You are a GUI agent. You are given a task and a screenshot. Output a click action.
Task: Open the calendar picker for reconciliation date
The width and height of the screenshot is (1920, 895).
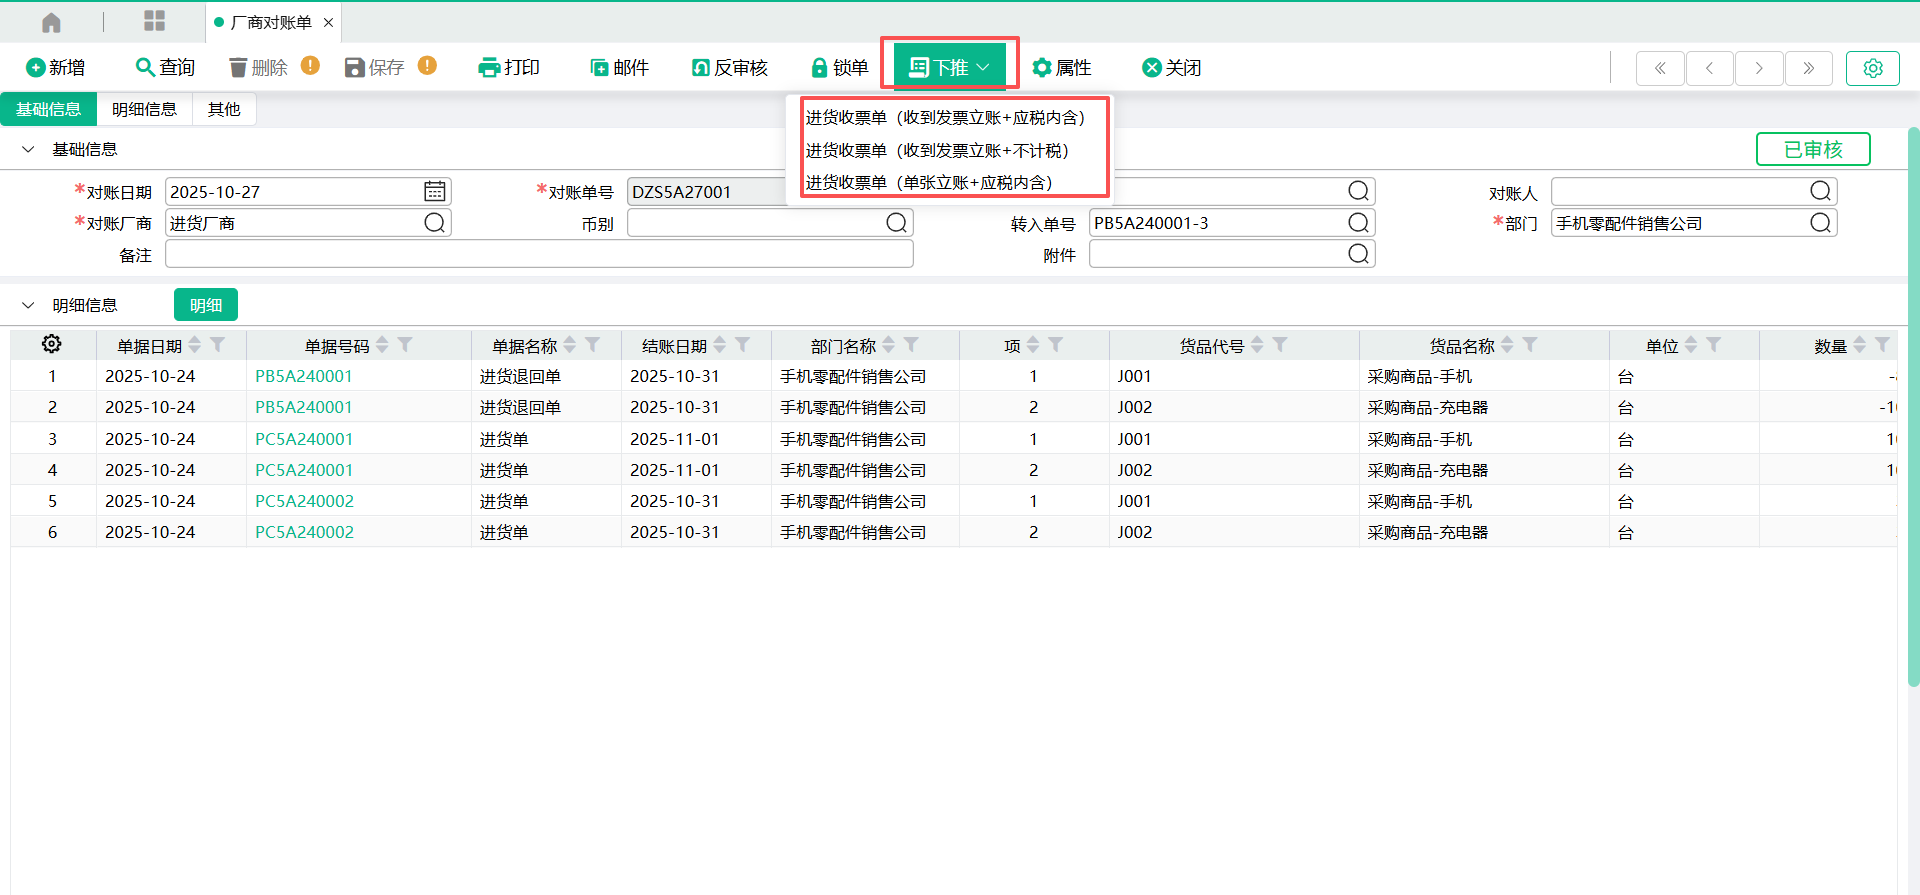click(434, 191)
